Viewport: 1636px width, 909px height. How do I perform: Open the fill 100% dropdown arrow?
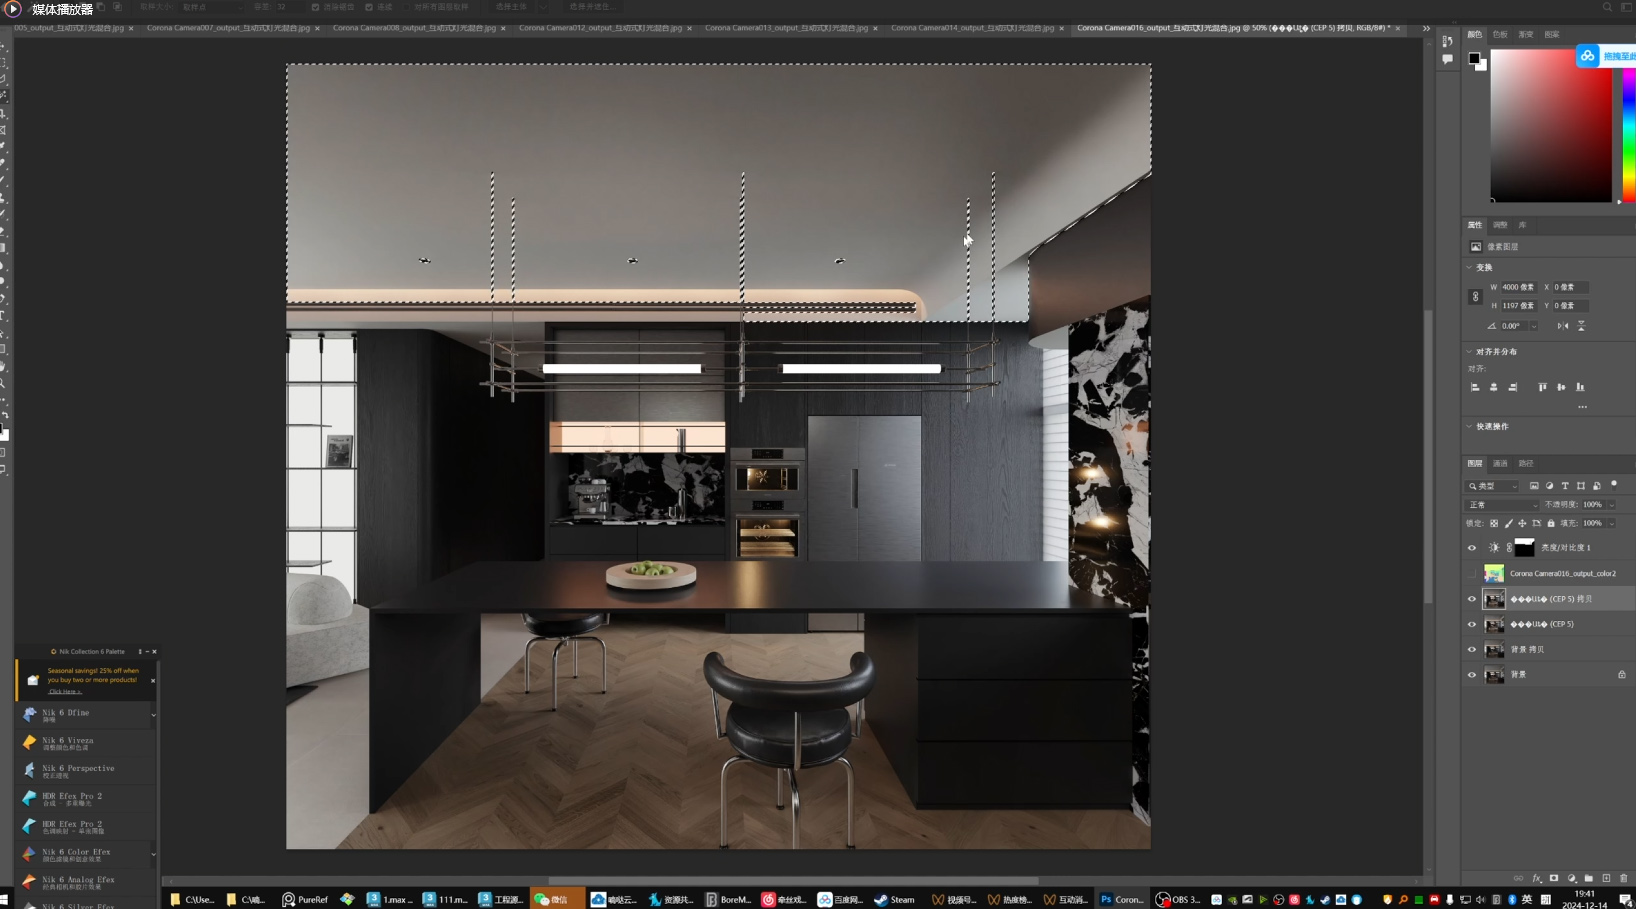[x=1612, y=523]
